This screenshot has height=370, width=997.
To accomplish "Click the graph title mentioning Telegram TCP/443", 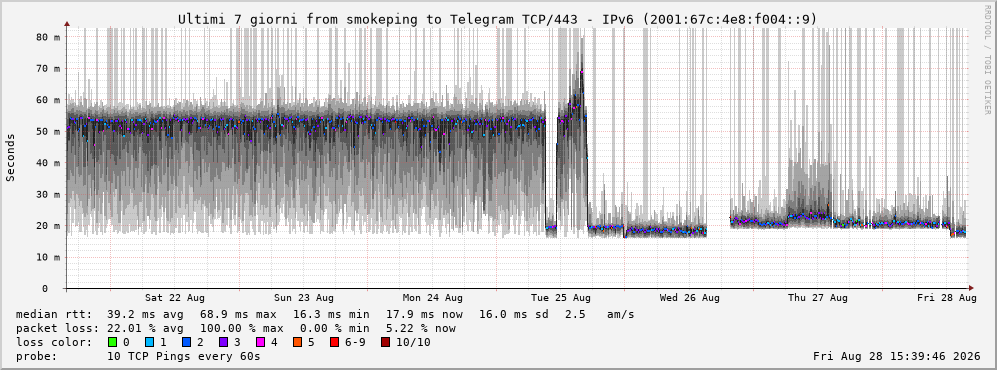I will (x=497, y=20).
